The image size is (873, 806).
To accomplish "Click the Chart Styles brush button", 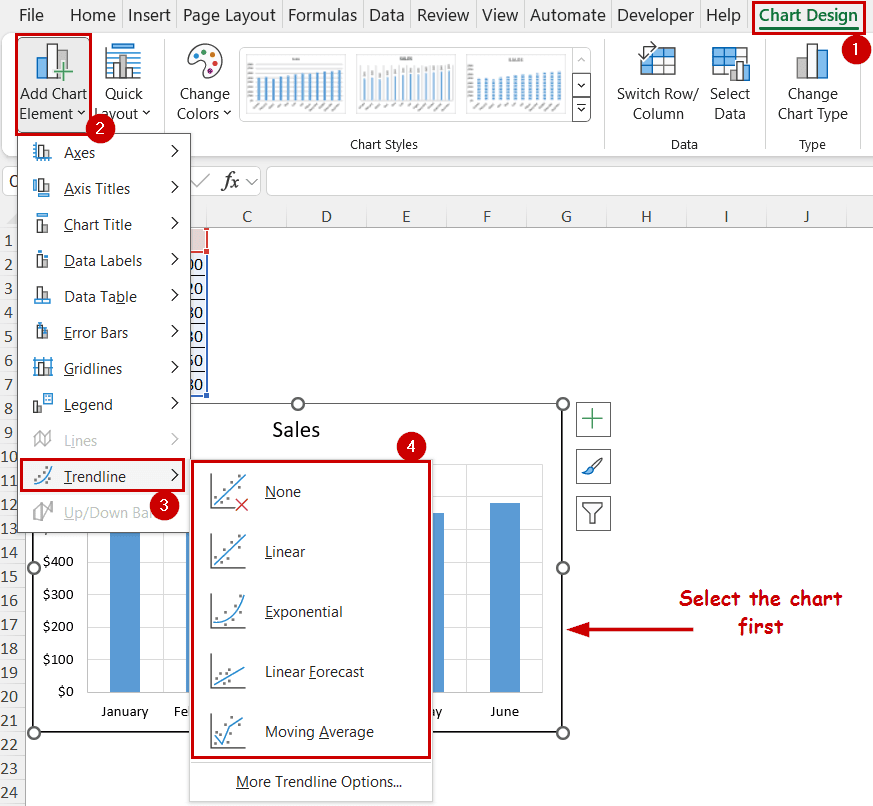I will 593,466.
